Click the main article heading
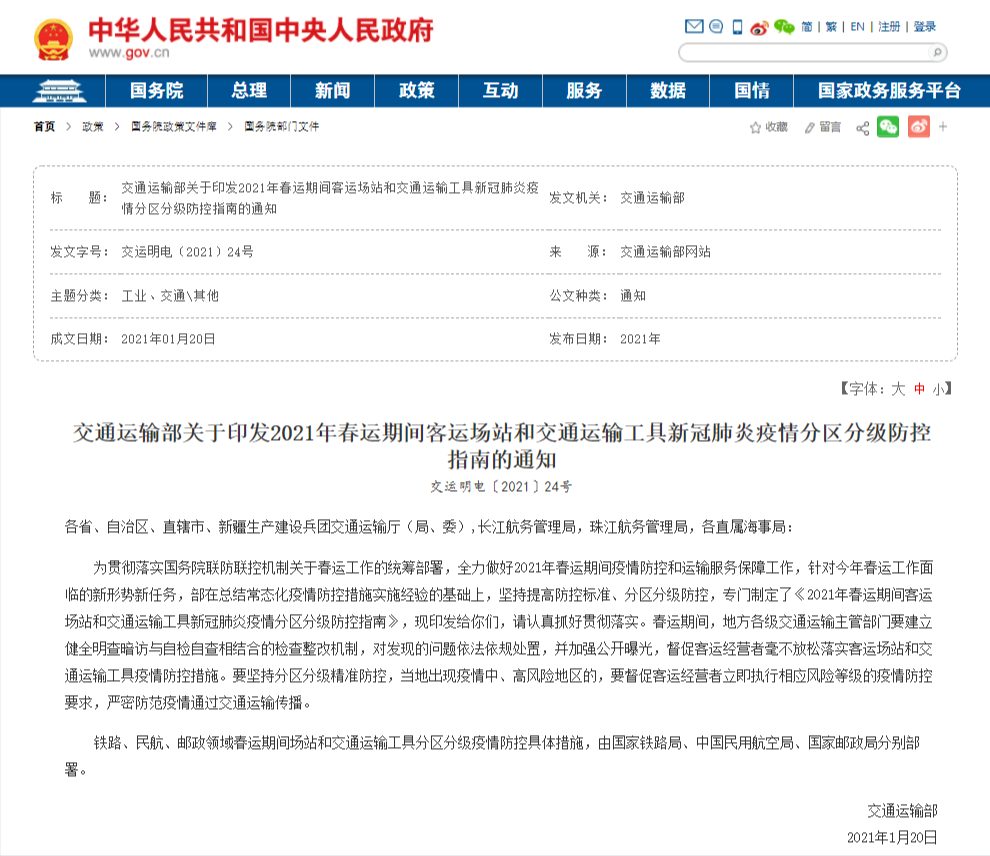Screen dimensions: 990x856 pyautogui.click(x=502, y=446)
